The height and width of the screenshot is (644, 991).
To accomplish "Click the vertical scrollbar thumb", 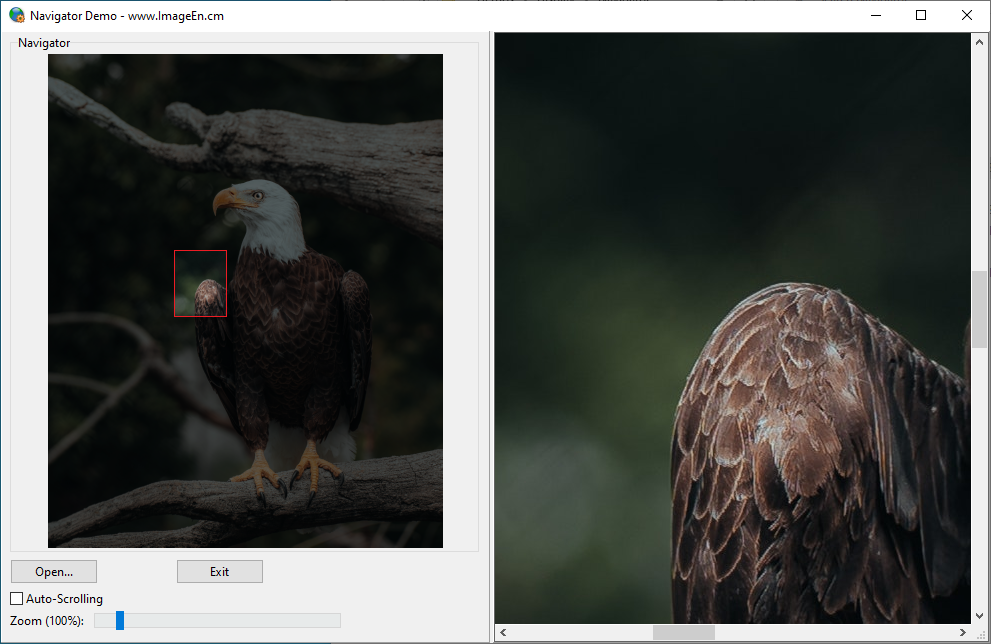I will tap(979, 309).
